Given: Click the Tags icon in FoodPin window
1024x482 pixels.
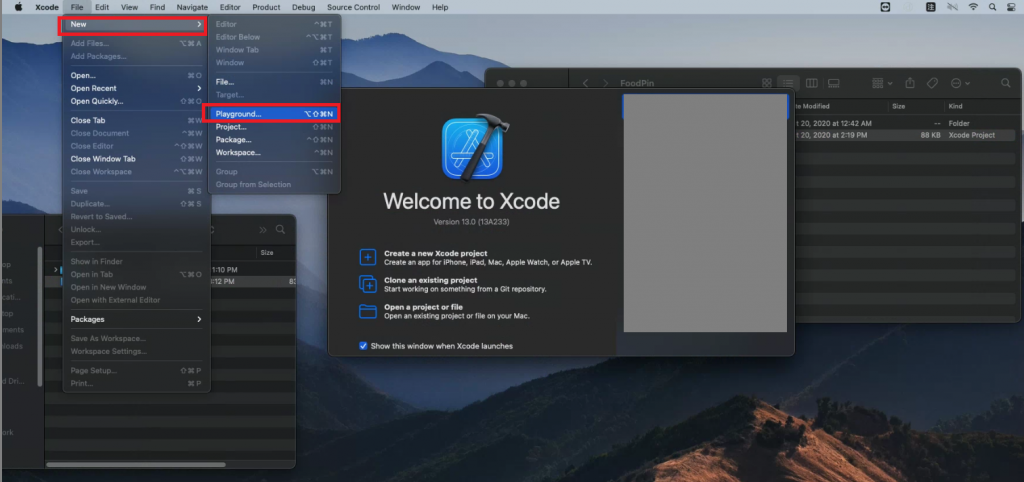Looking at the screenshot, I should [933, 83].
